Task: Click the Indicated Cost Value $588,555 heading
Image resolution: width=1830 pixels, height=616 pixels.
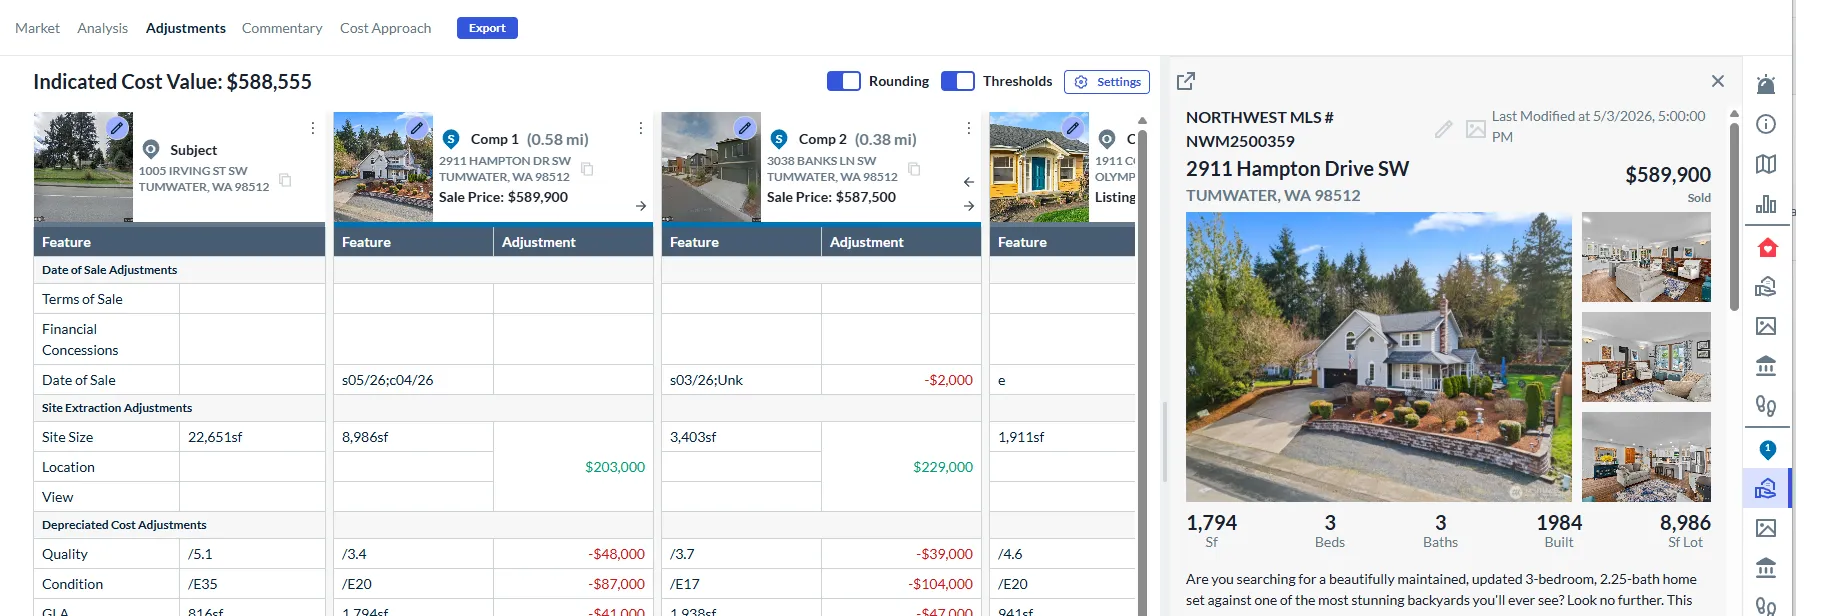Action: point(172,82)
